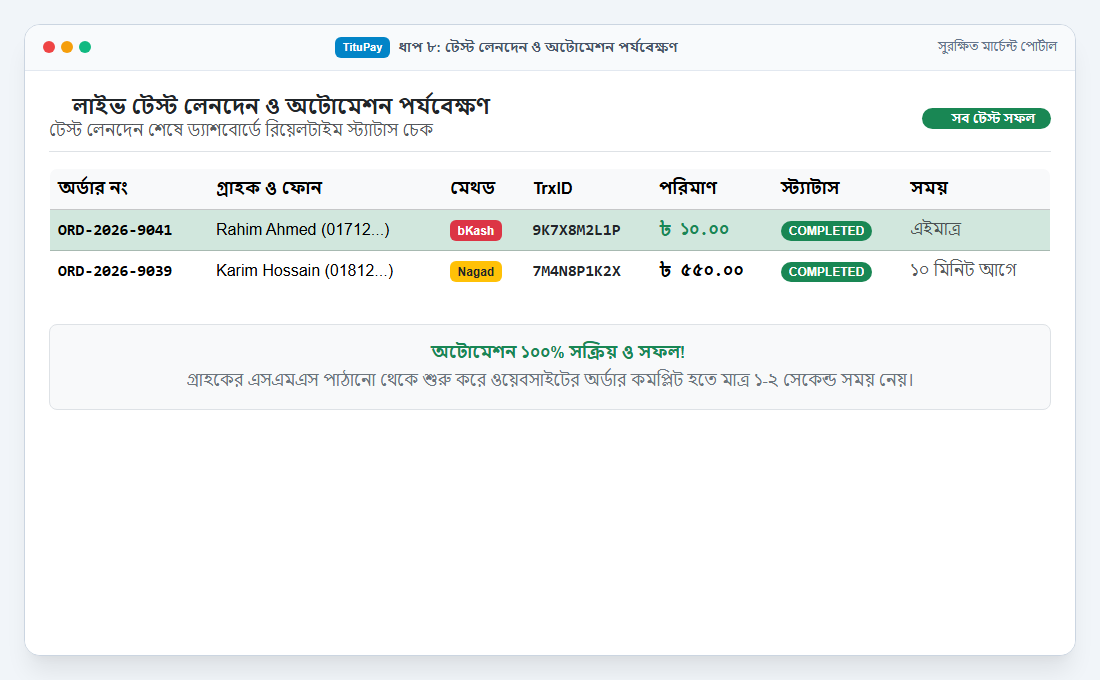Viewport: 1100px width, 680px height.
Task: Click COMPLETED badge for order ORD-2026-9039
Action: click(x=826, y=272)
